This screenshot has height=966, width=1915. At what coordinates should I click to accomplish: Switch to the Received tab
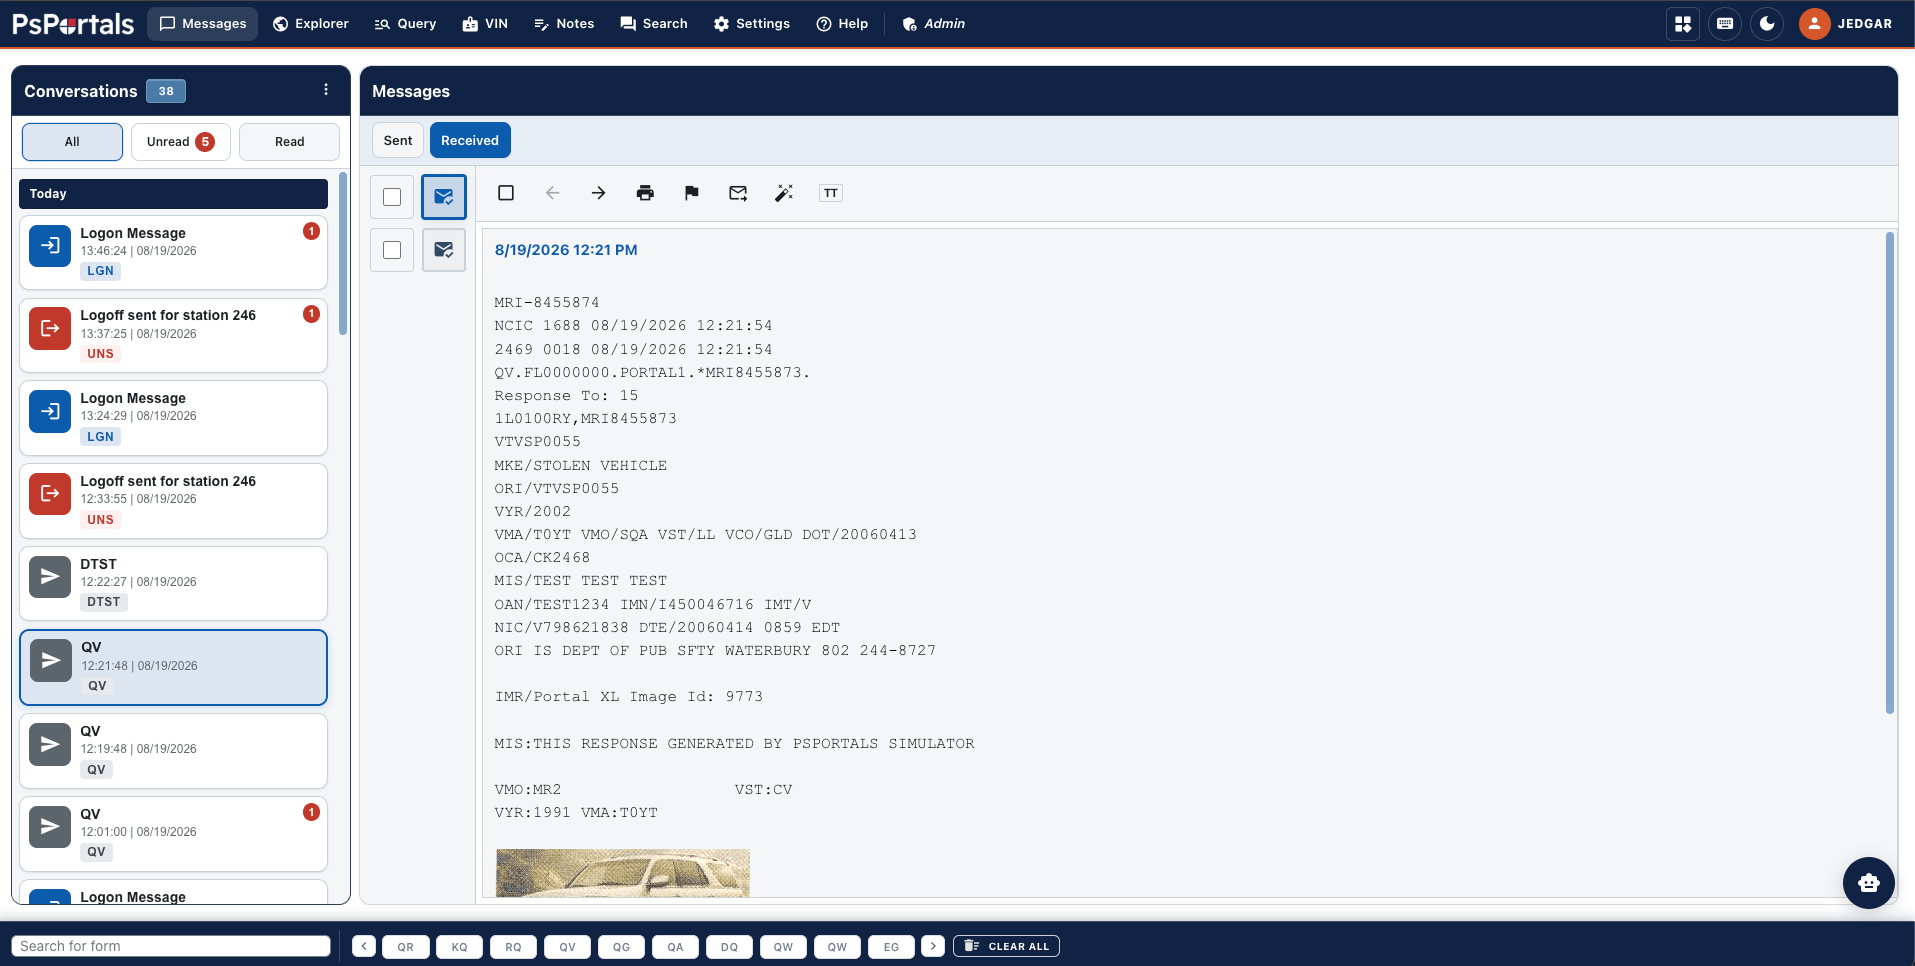pyautogui.click(x=470, y=140)
